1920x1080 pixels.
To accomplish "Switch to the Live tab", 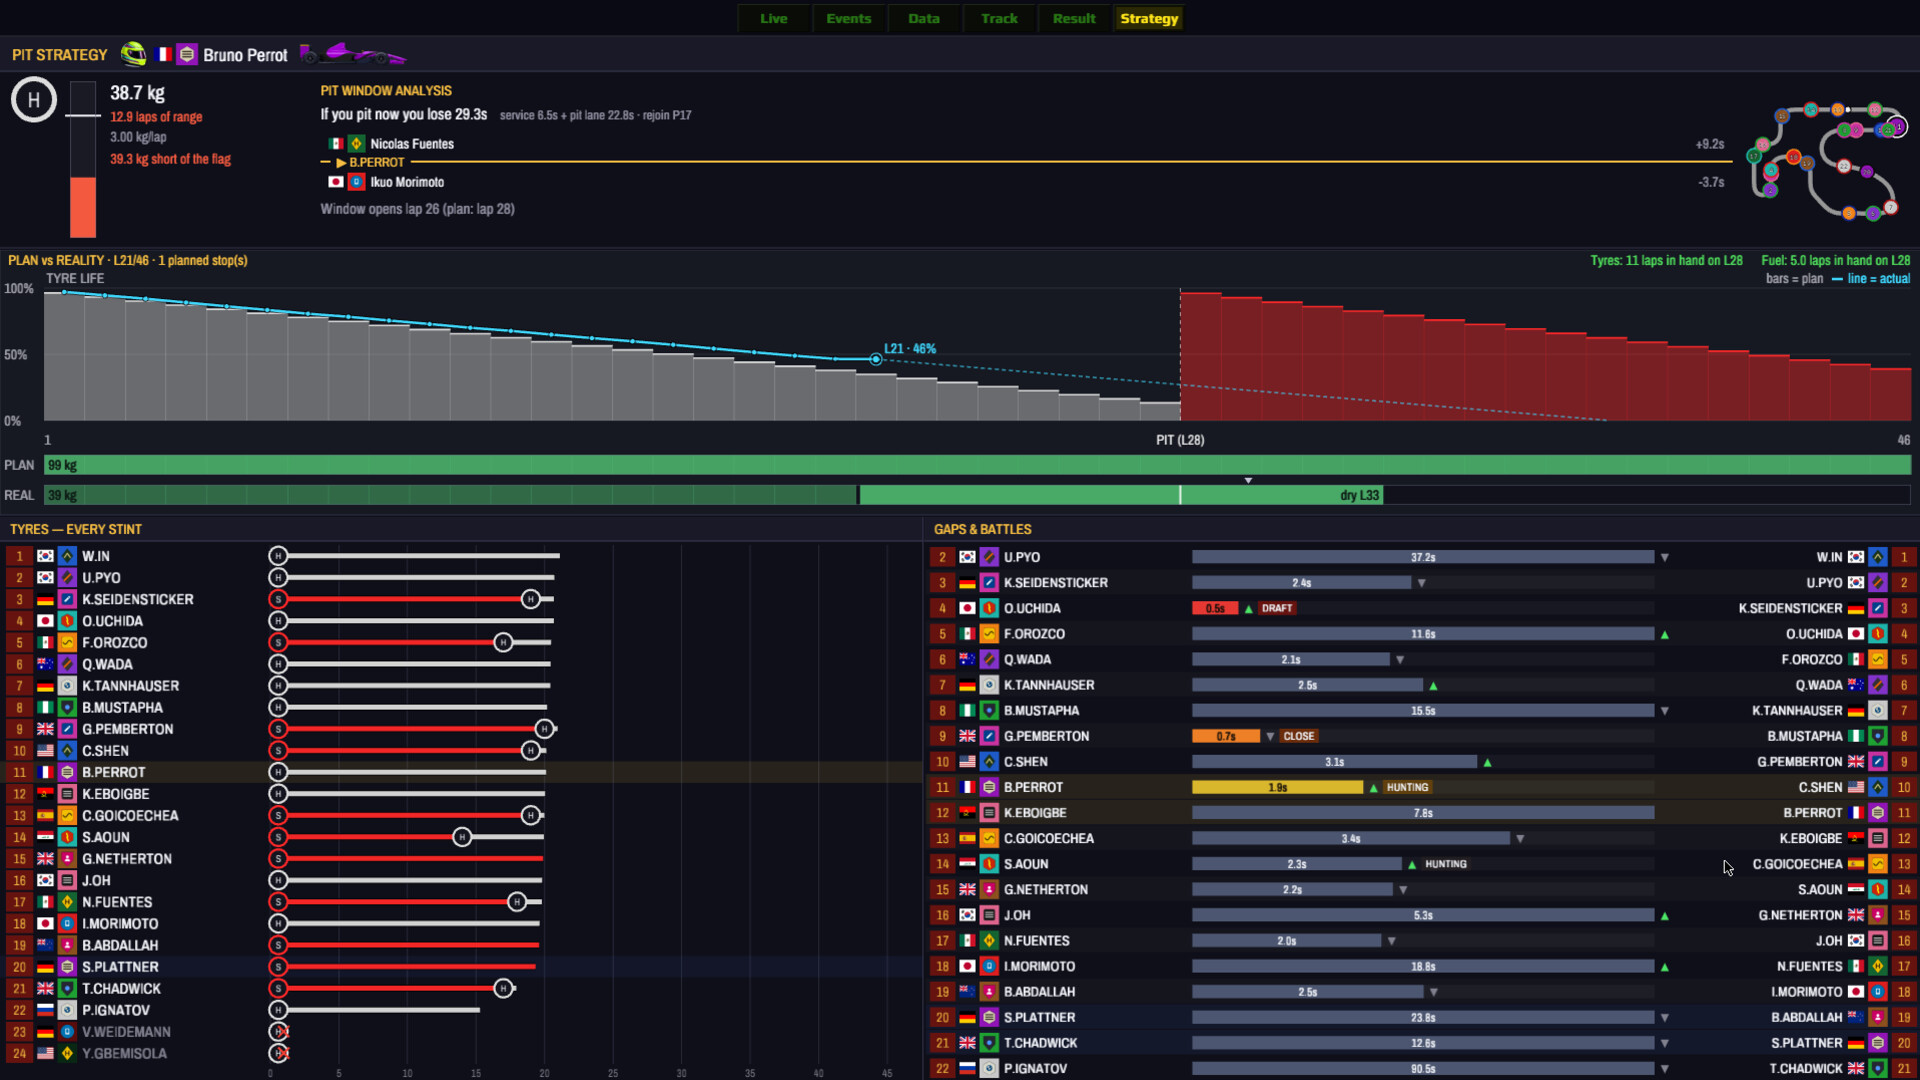I will (x=773, y=18).
